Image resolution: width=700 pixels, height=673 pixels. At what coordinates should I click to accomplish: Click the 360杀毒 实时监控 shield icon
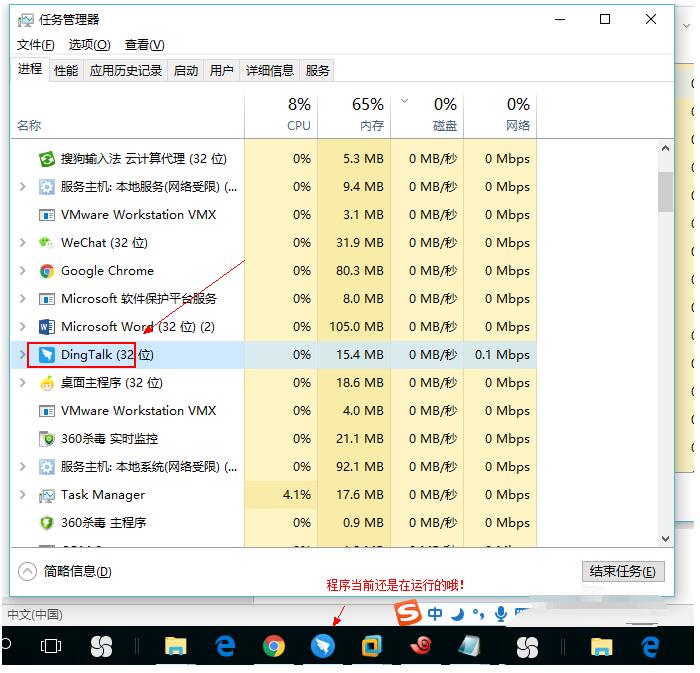pyautogui.click(x=46, y=439)
